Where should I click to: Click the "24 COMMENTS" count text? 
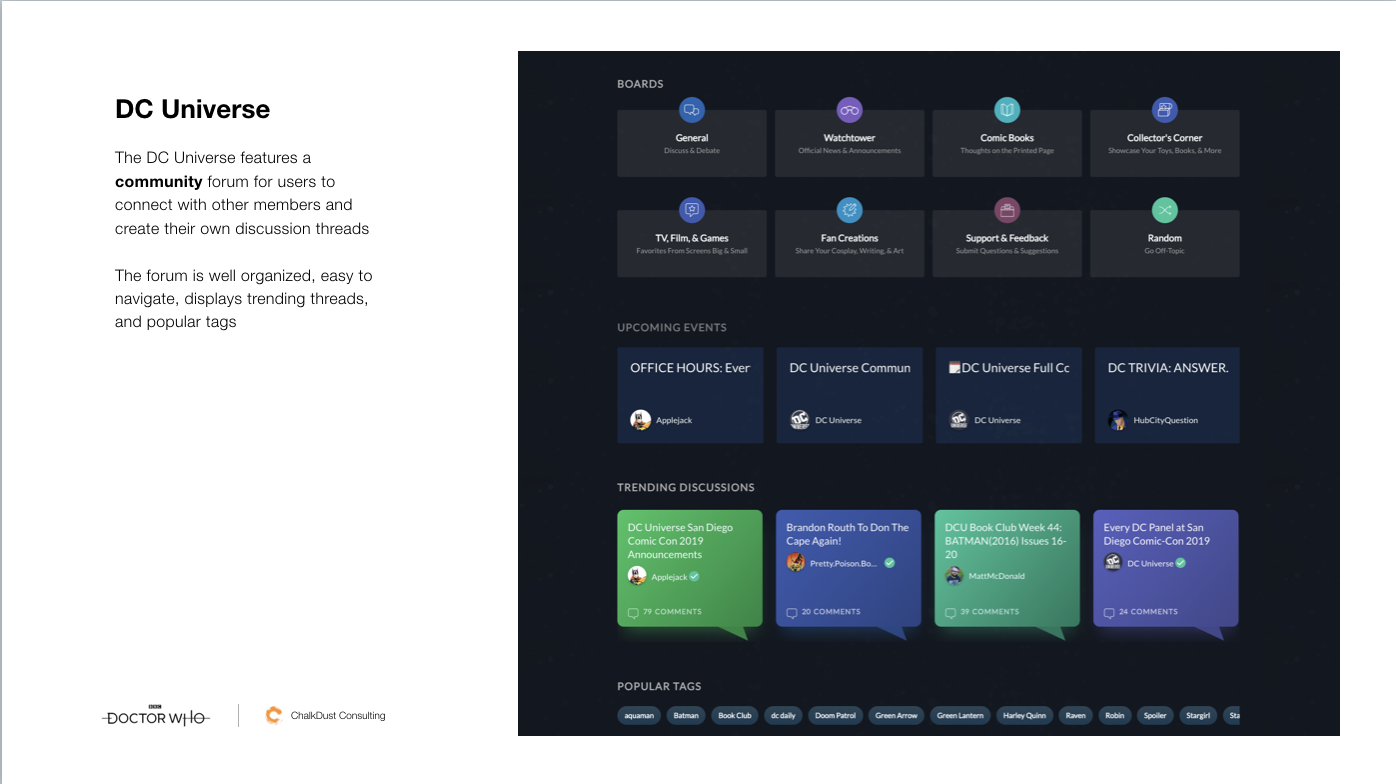tap(1148, 612)
